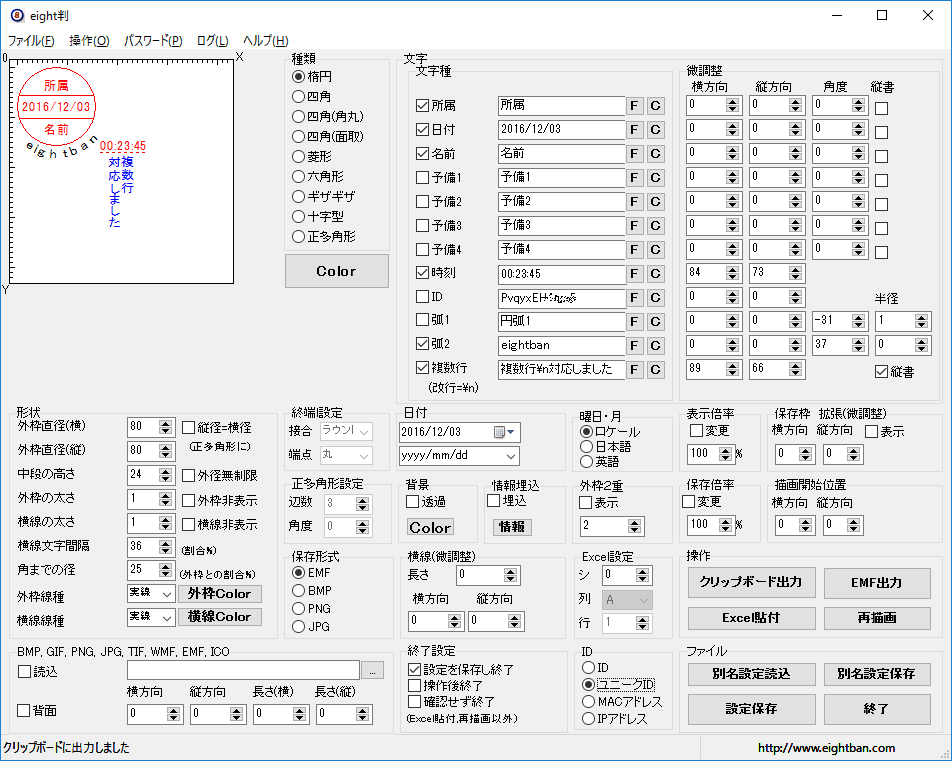Click the stamp preview image
Image resolution: width=952 pixels, height=761 pixels.
121,172
